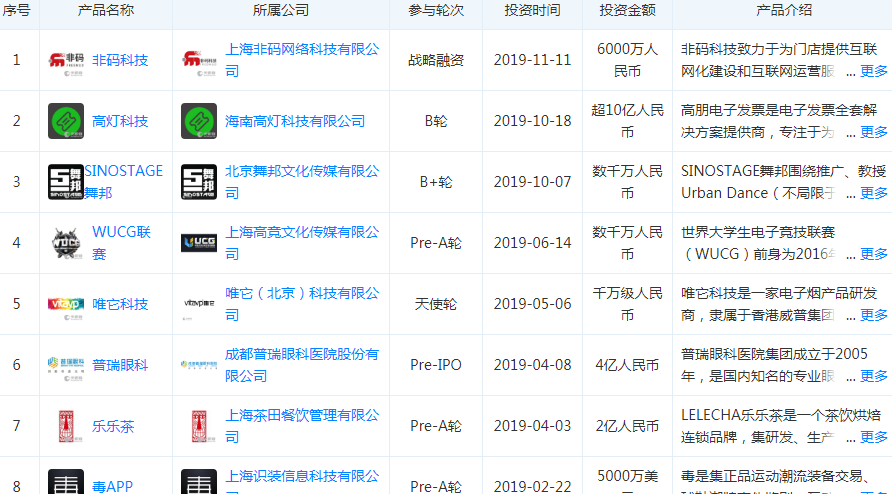
Task: Click the SINOSTAGE舞邦 product logo
Action: point(66,182)
